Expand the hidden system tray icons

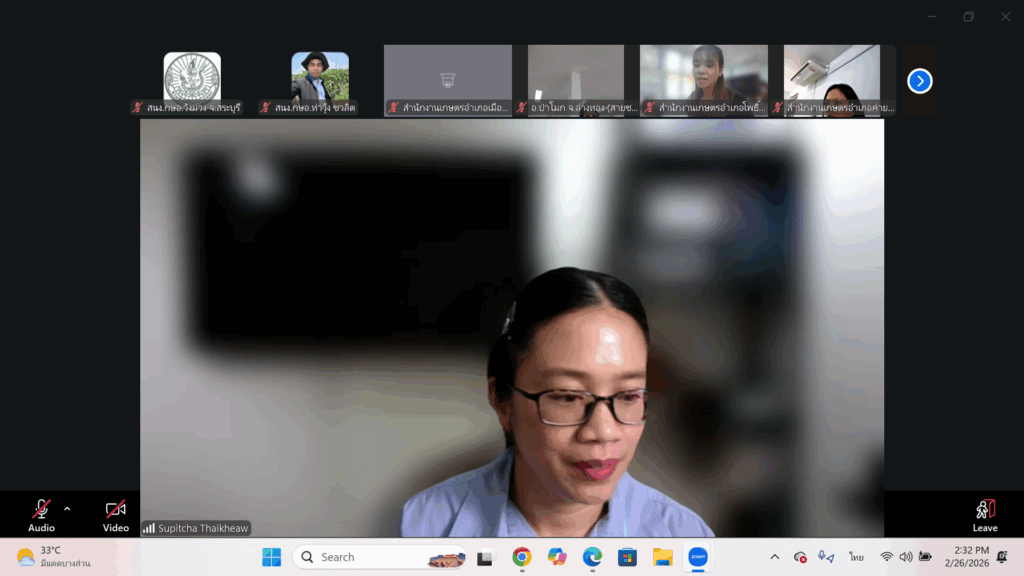[774, 557]
